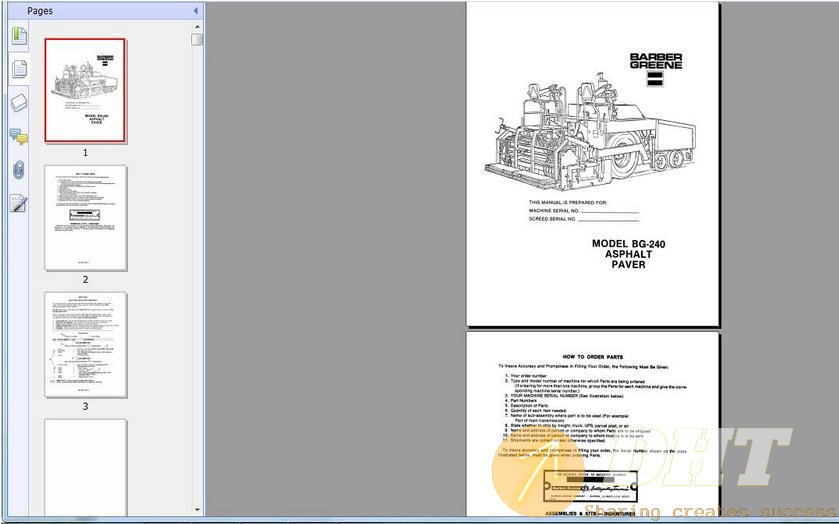Click page number label "1" under thumbnail
839x524 pixels.
point(85,153)
